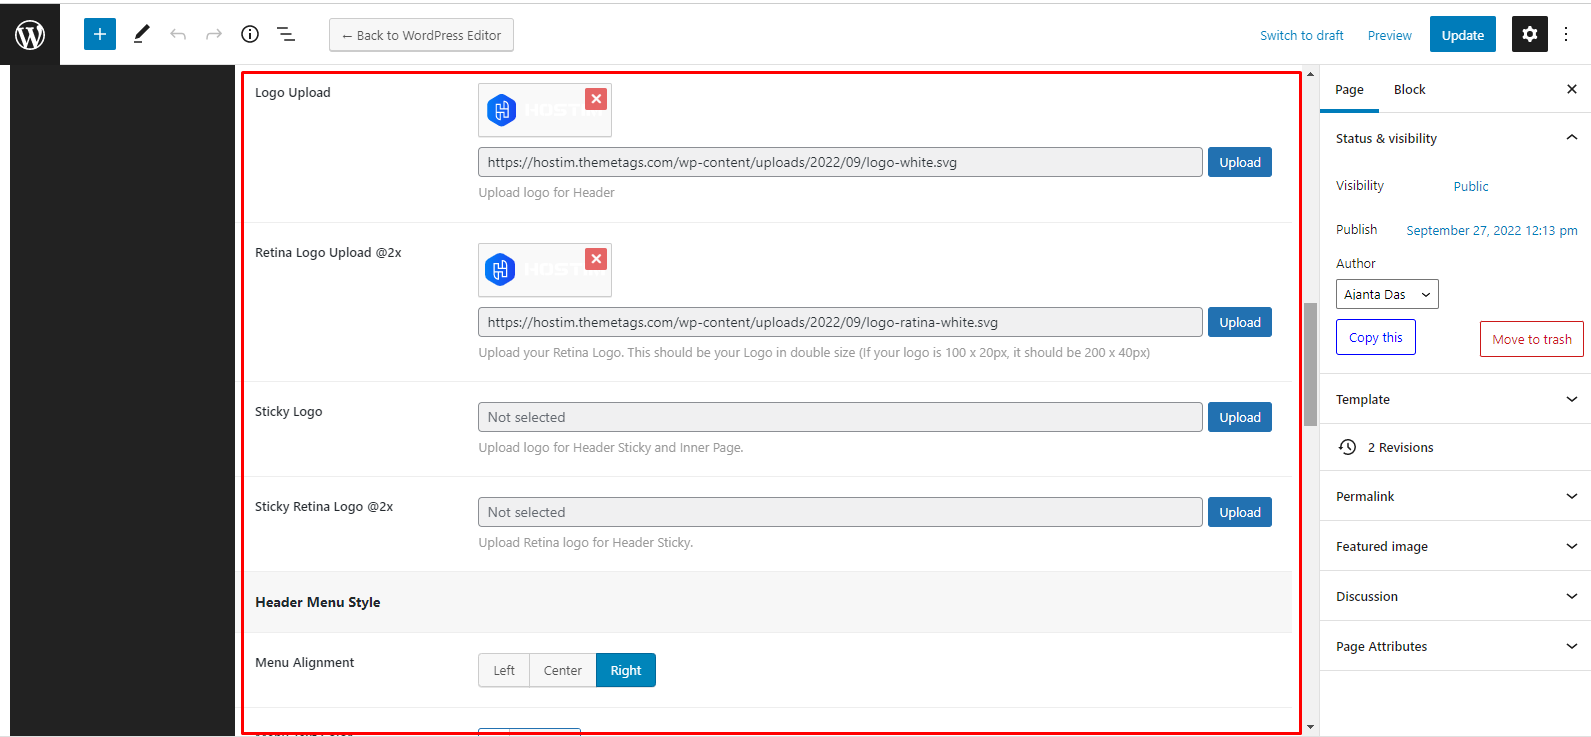Open the document Details info icon
1591x737 pixels.
pos(250,34)
